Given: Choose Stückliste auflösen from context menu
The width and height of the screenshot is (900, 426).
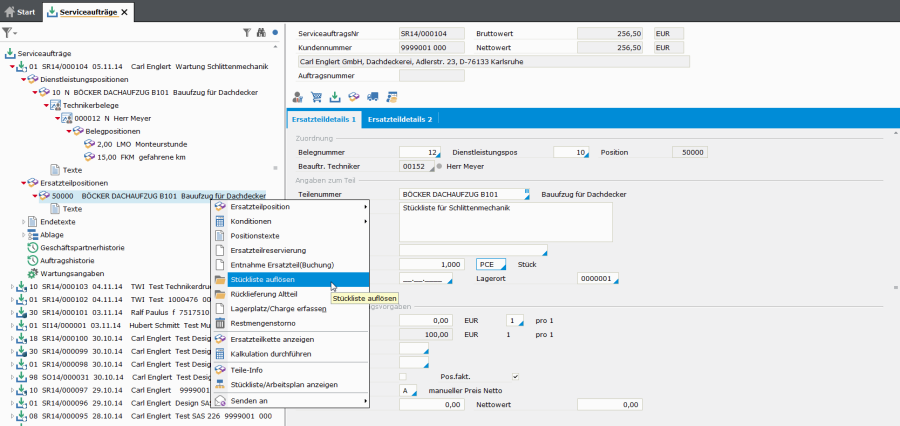Looking at the screenshot, I should (290, 280).
